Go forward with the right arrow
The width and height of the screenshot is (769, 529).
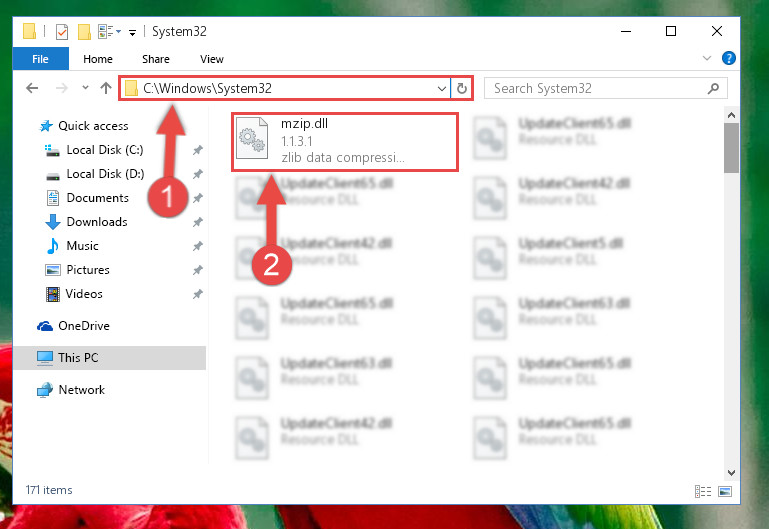click(62, 88)
